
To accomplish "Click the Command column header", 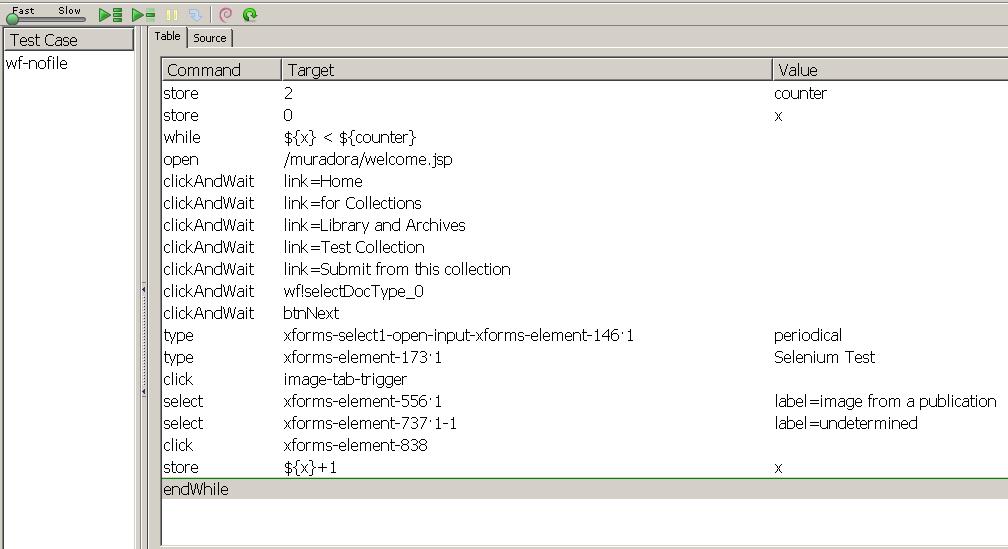I will [221, 69].
